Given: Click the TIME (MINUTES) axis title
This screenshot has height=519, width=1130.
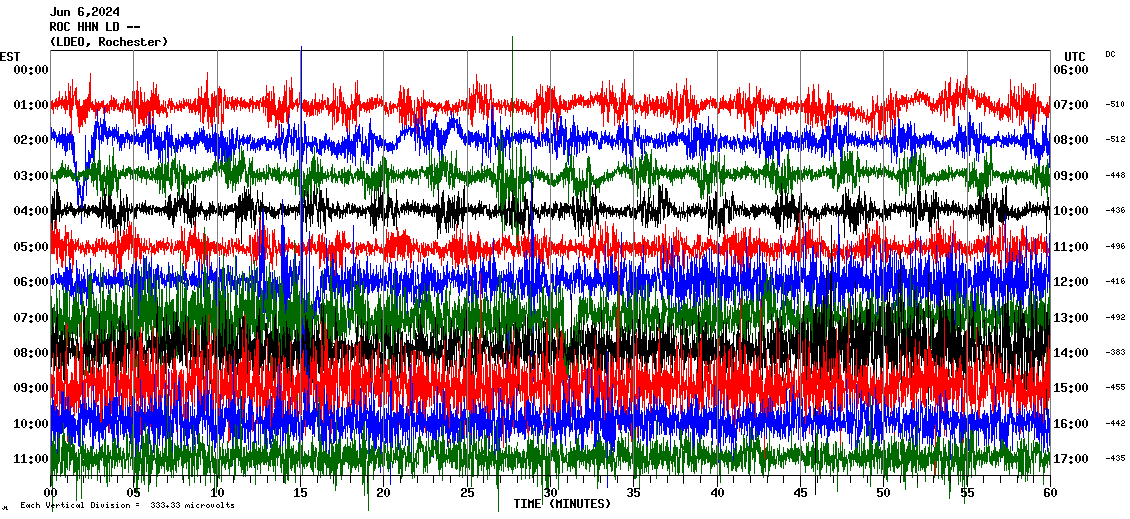Looking at the screenshot, I should point(562,504).
